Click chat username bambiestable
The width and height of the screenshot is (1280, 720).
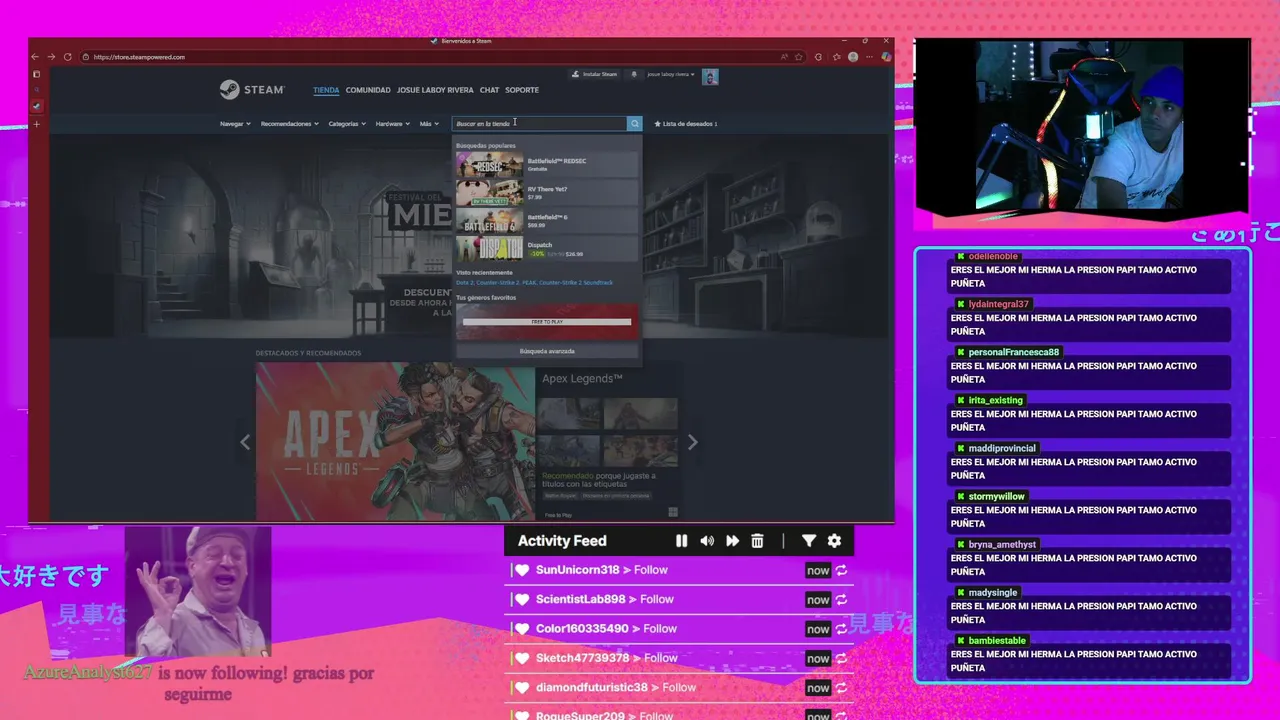tap(997, 640)
